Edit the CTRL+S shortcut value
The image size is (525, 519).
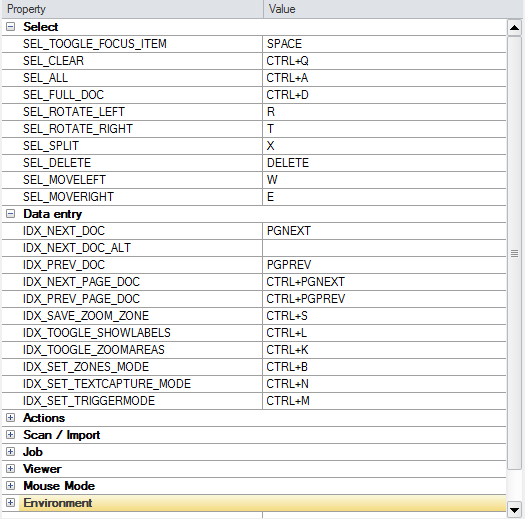pyautogui.click(x=384, y=316)
